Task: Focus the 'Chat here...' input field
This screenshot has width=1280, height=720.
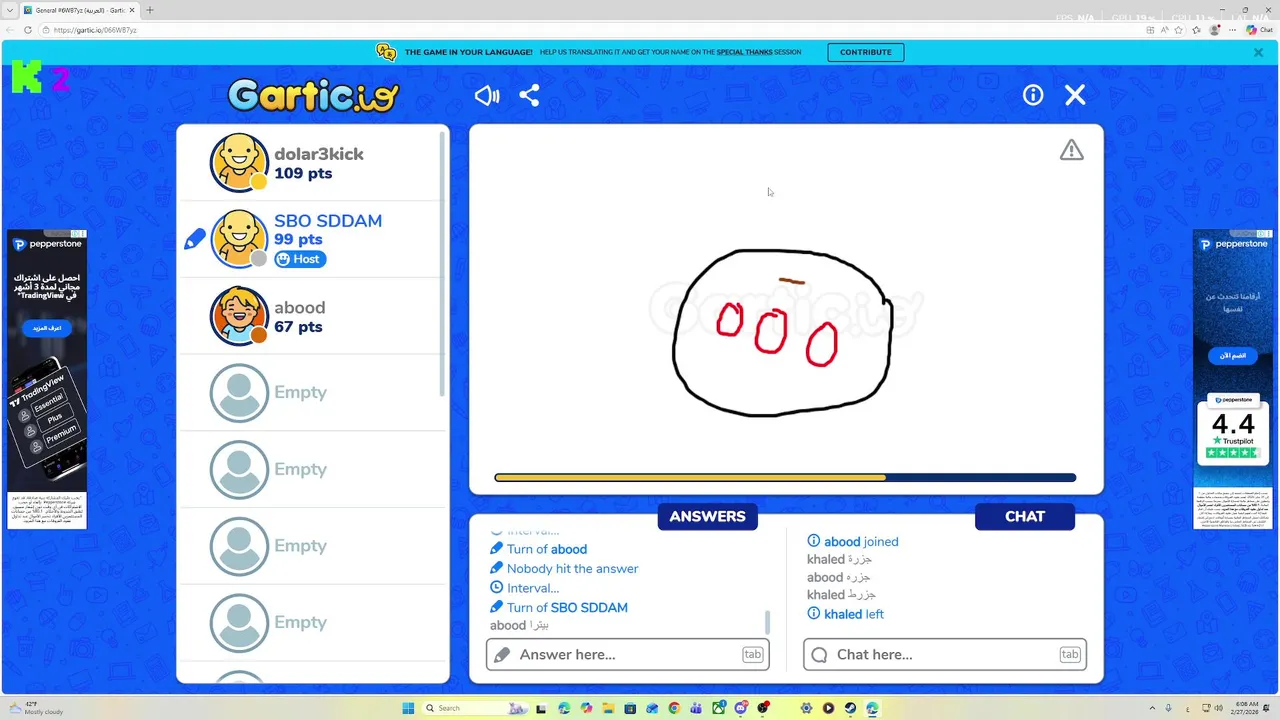Action: pos(945,654)
